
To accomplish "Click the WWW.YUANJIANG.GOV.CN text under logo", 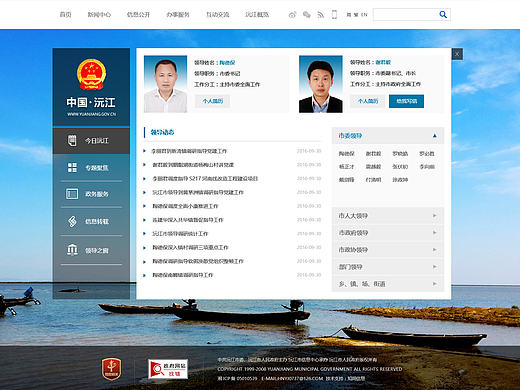I will [x=91, y=114].
